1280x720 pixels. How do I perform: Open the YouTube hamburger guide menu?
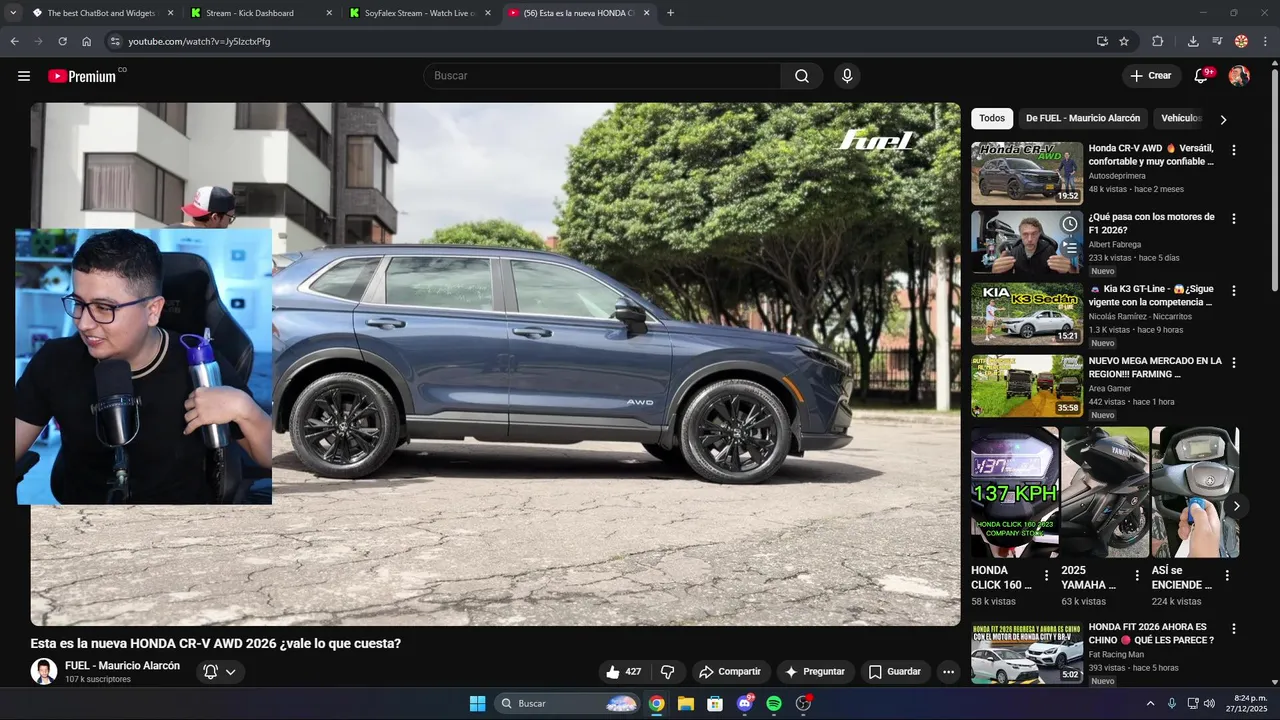(24, 76)
